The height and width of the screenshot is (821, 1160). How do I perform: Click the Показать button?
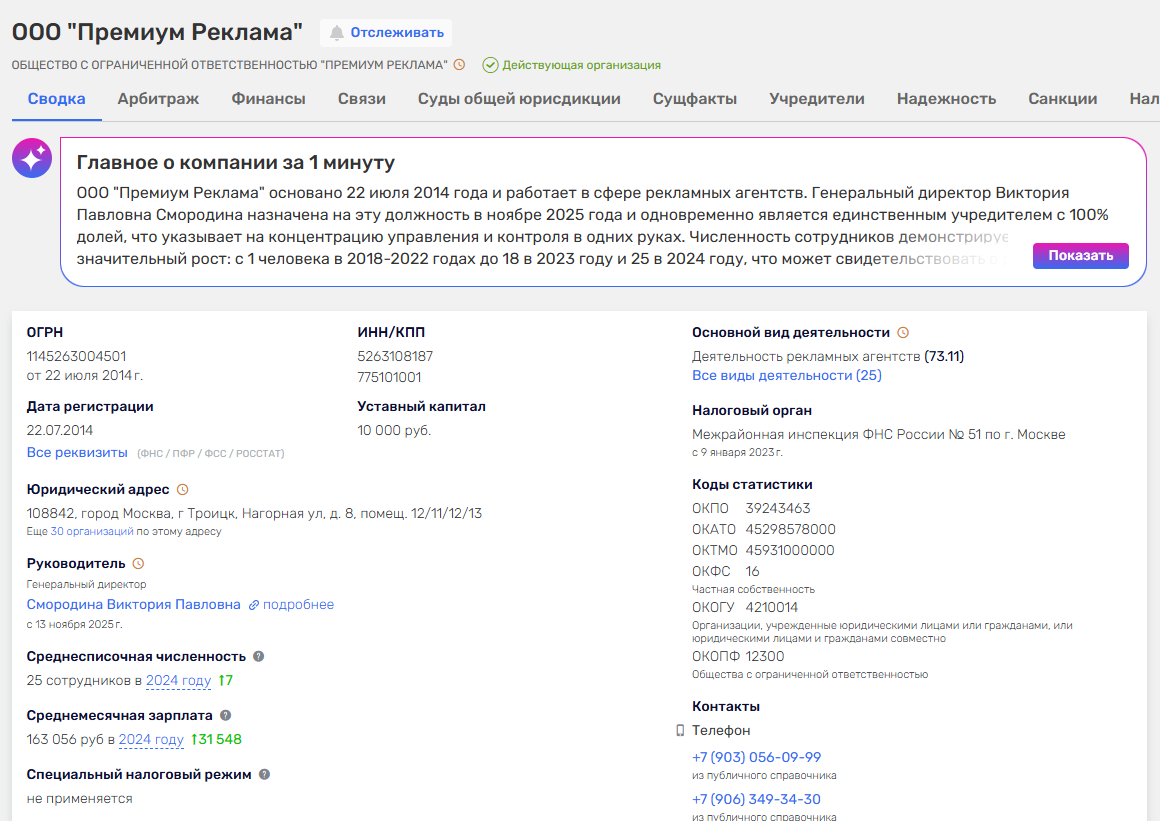coord(1080,255)
